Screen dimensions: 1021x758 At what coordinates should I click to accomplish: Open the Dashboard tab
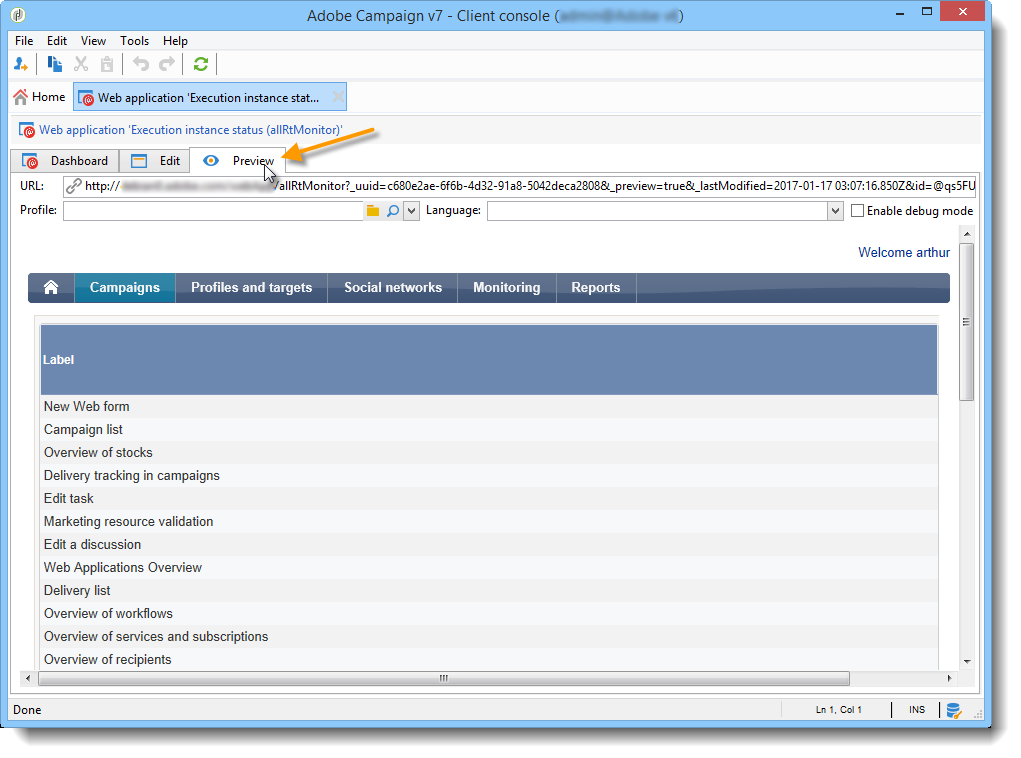(x=65, y=161)
